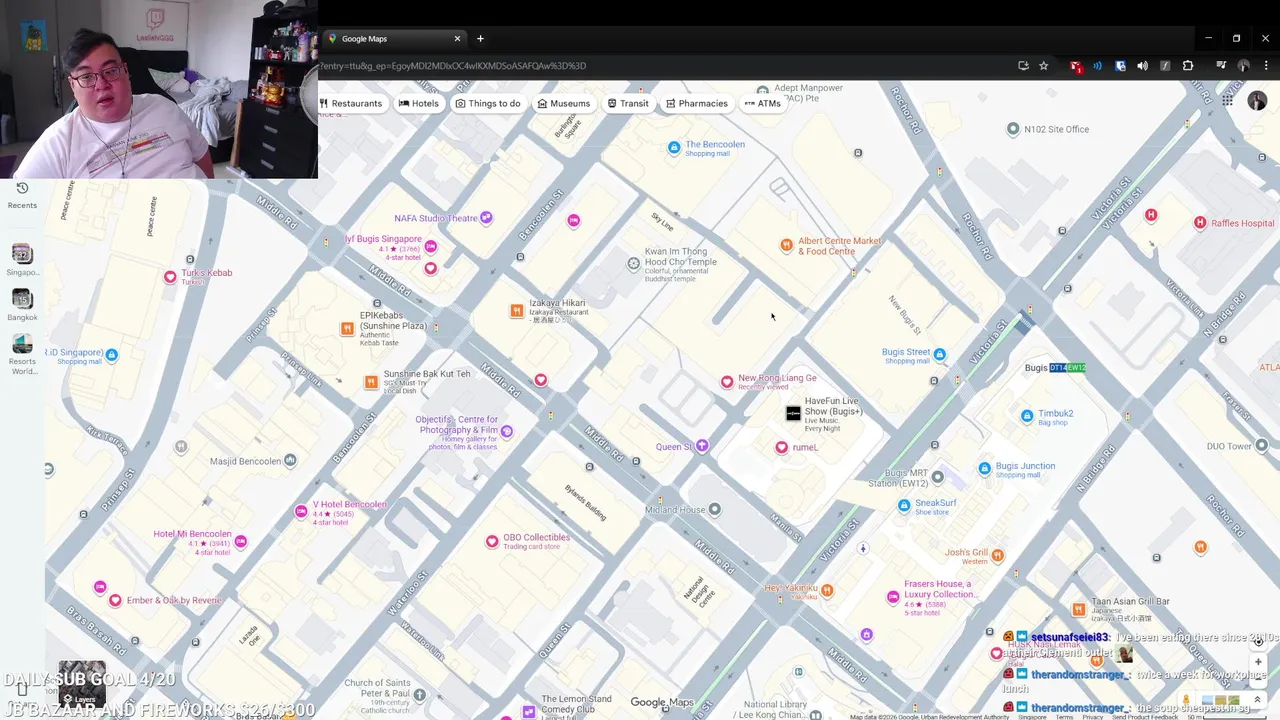
Task: Click the Raffles Hospital marker
Action: [x=1200, y=223]
